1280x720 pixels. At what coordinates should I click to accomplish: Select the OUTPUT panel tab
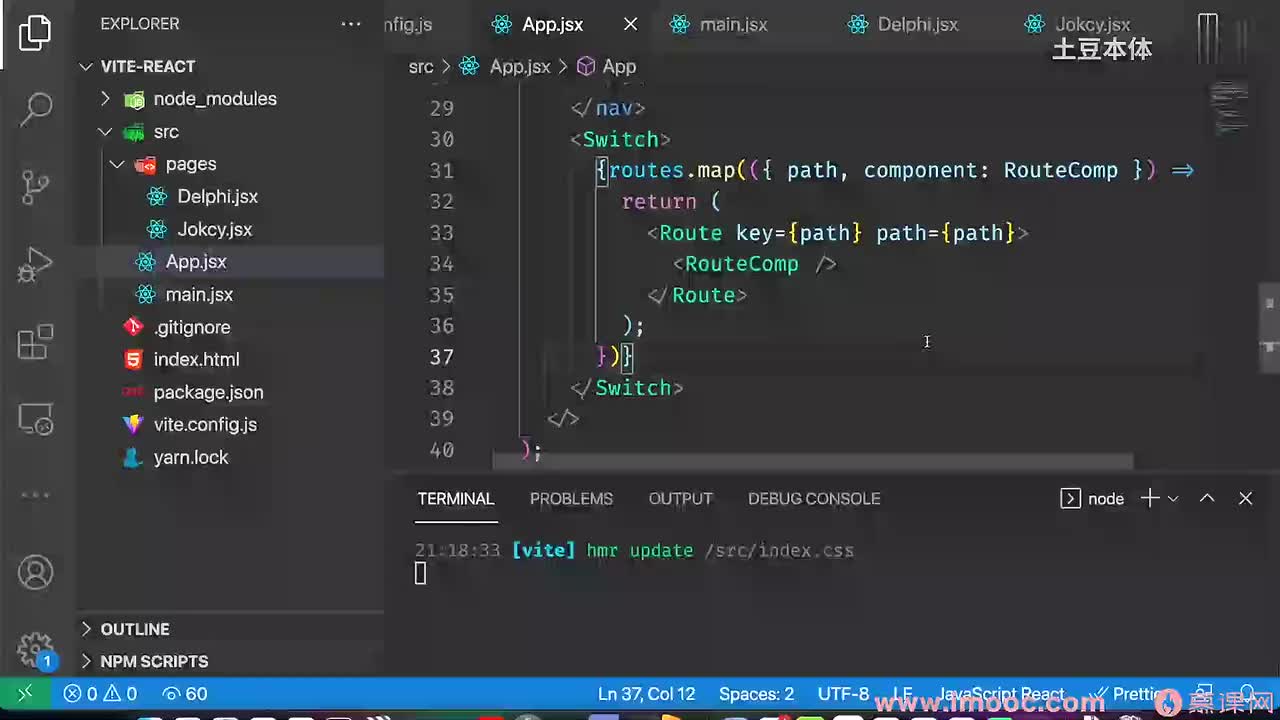(681, 498)
